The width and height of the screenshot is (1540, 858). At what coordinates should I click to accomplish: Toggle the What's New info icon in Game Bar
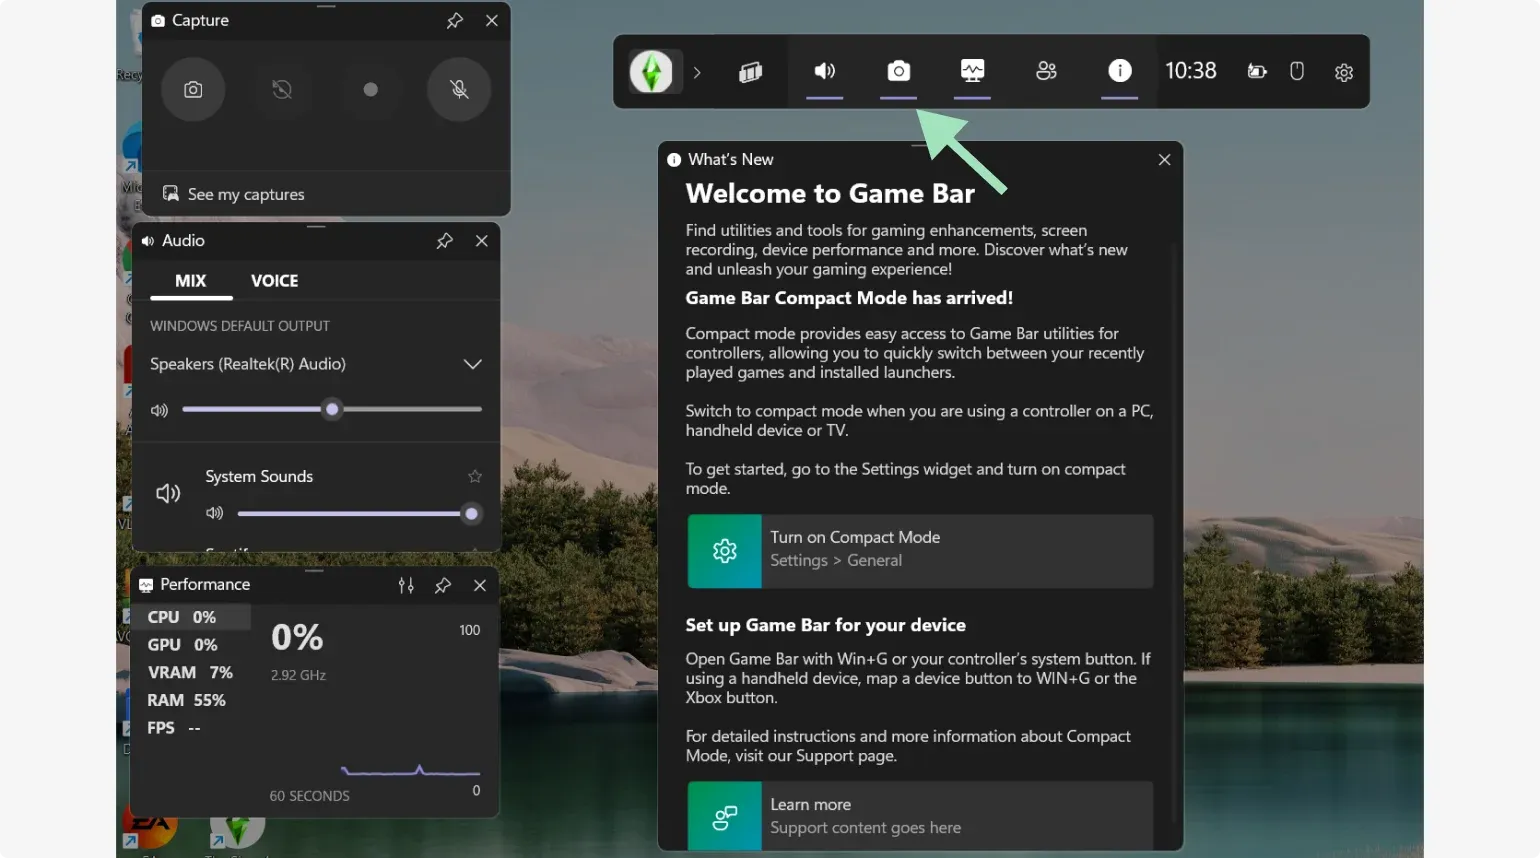pos(1120,71)
